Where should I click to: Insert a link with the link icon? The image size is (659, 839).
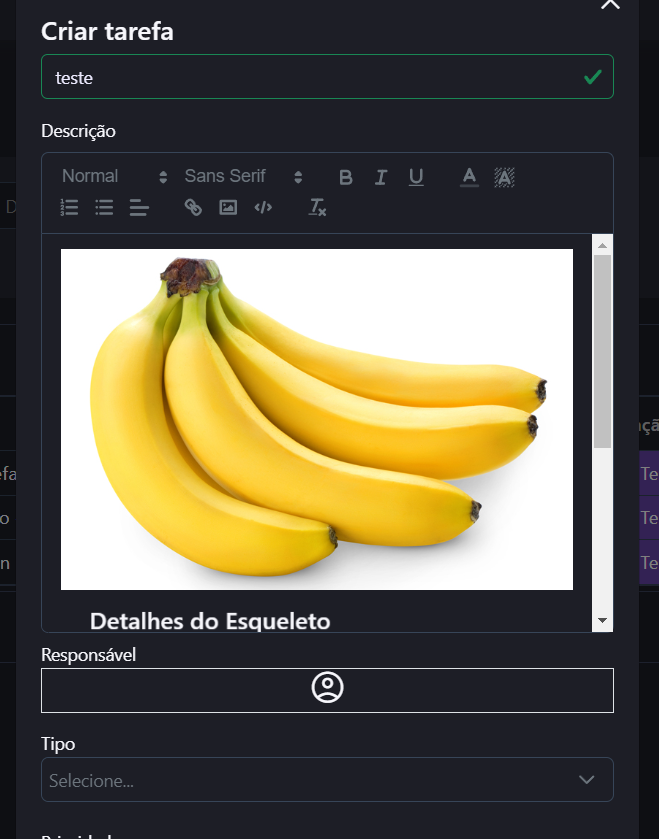(193, 207)
